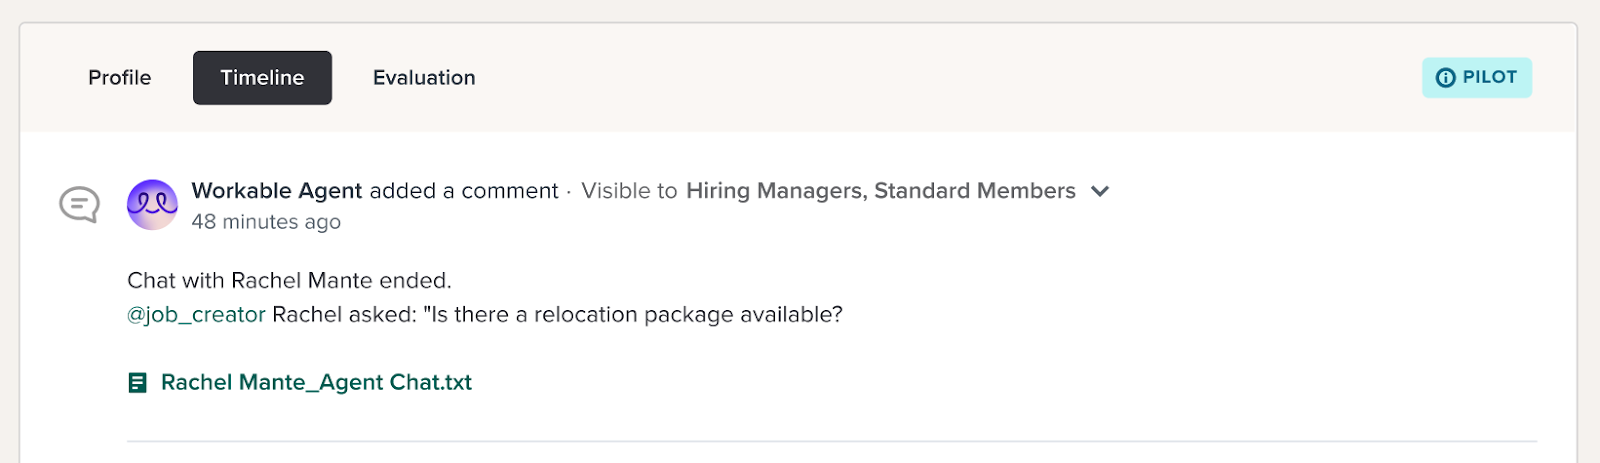Expand the comment visibility chevron
The height and width of the screenshot is (463, 1600).
point(1100,191)
